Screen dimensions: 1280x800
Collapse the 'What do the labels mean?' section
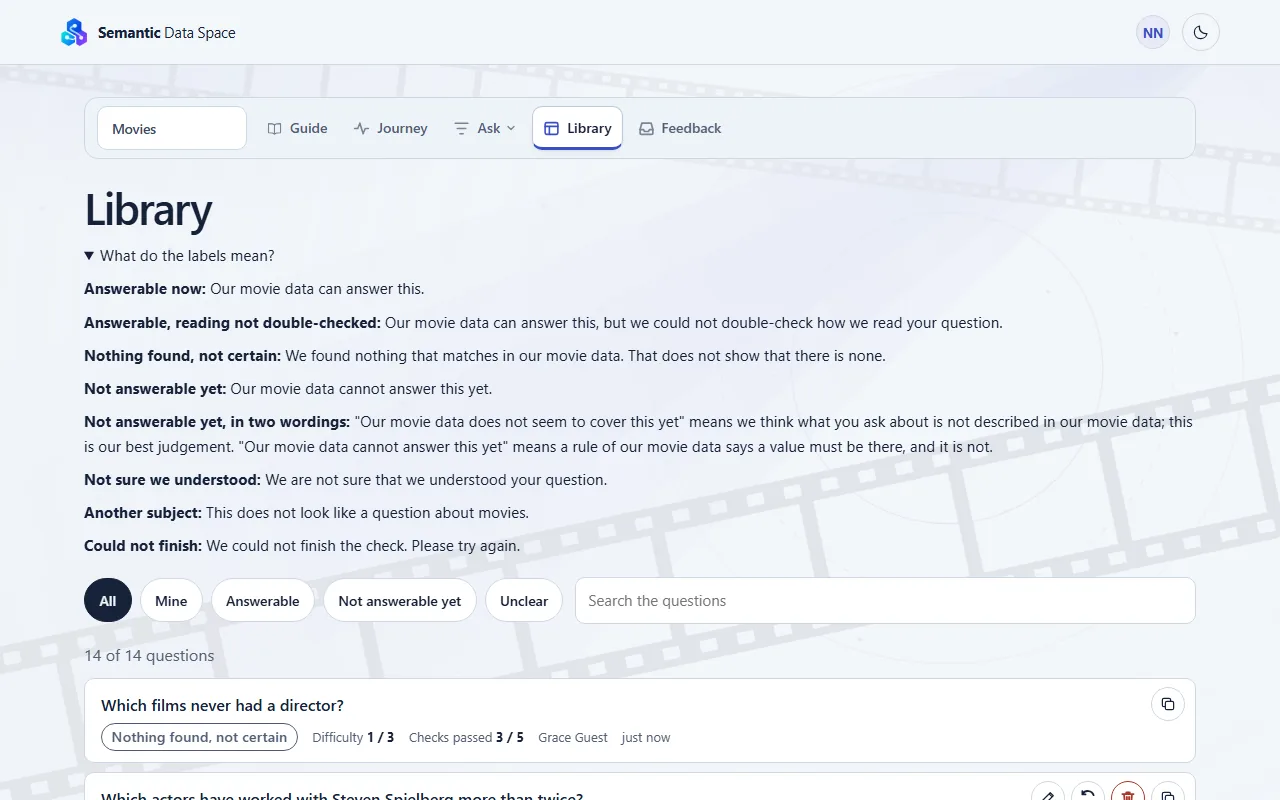coord(179,256)
